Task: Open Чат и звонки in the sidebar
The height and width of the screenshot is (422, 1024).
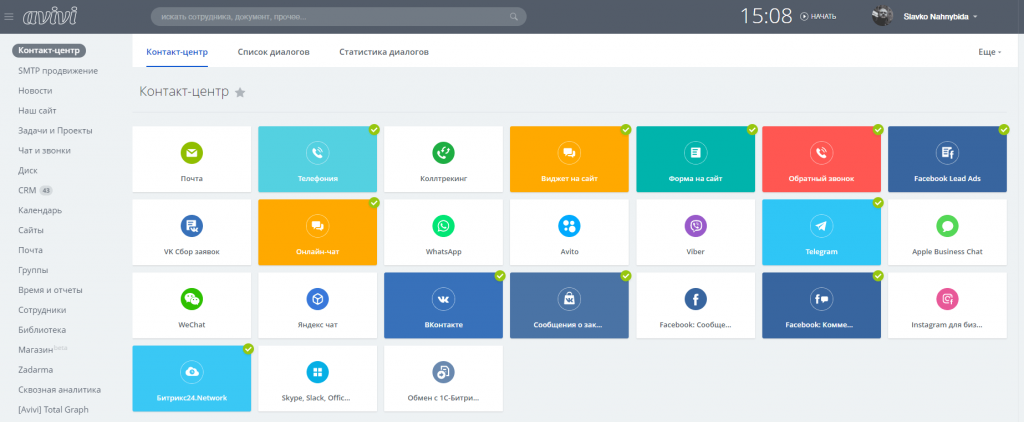Action: (x=44, y=150)
